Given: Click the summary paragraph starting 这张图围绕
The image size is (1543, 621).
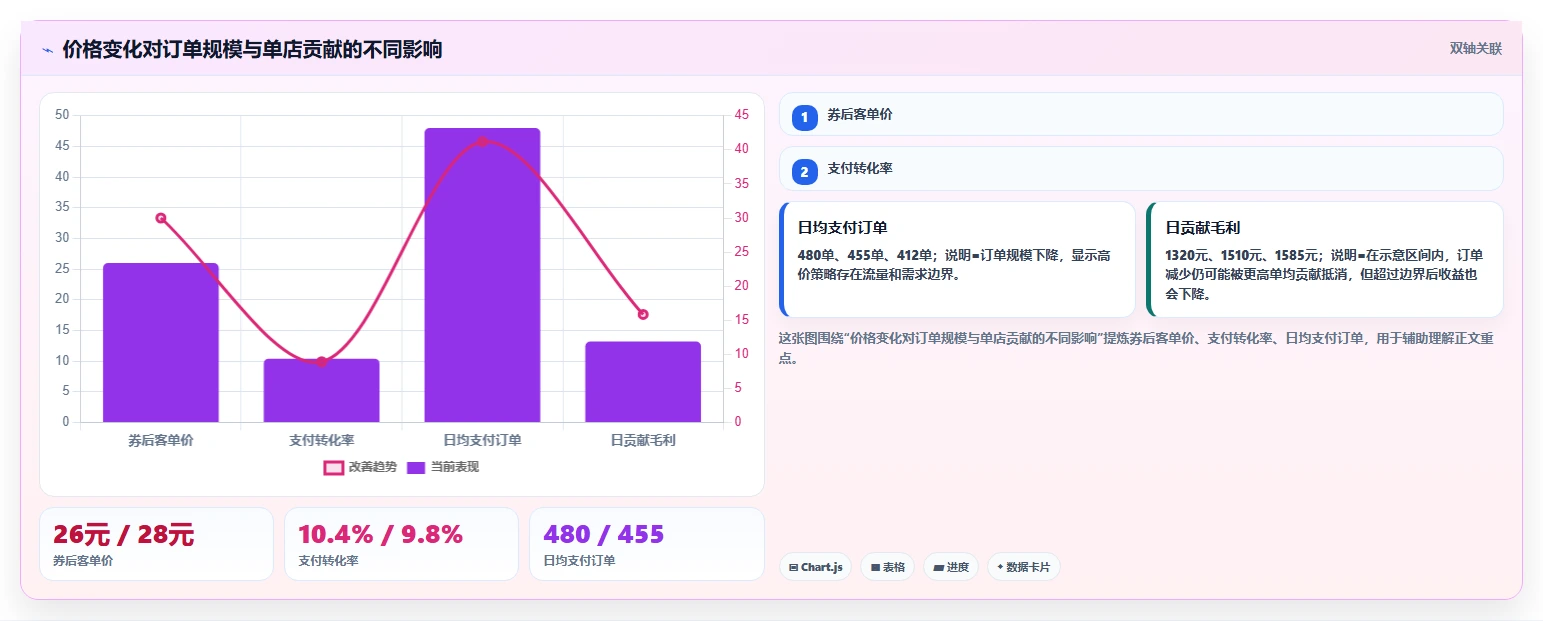Looking at the screenshot, I should click(x=1137, y=348).
